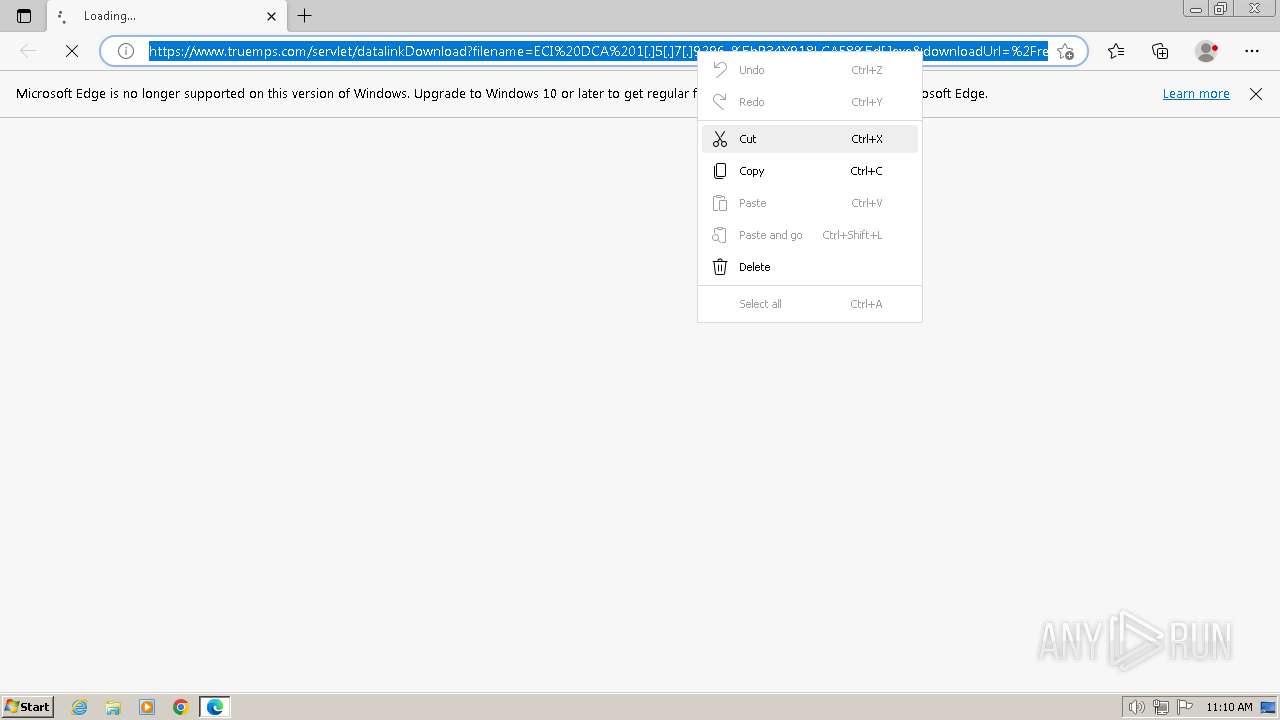1280x720 pixels.
Task: Add this page to favorites star icon
Action: [x=1066, y=51]
